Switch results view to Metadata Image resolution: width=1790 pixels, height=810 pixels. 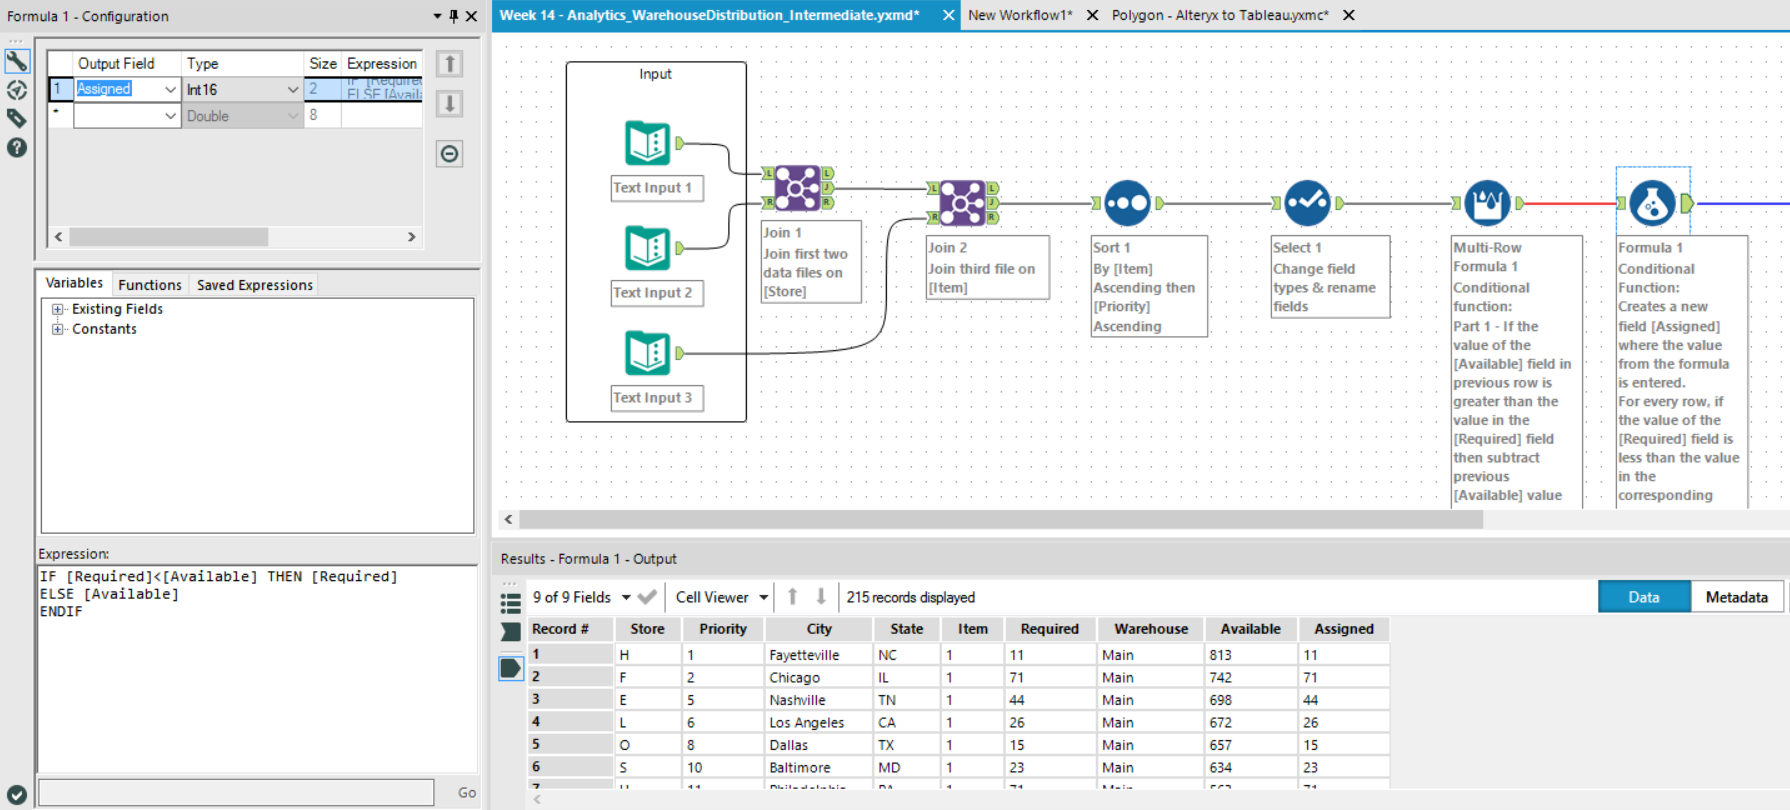point(1736,597)
